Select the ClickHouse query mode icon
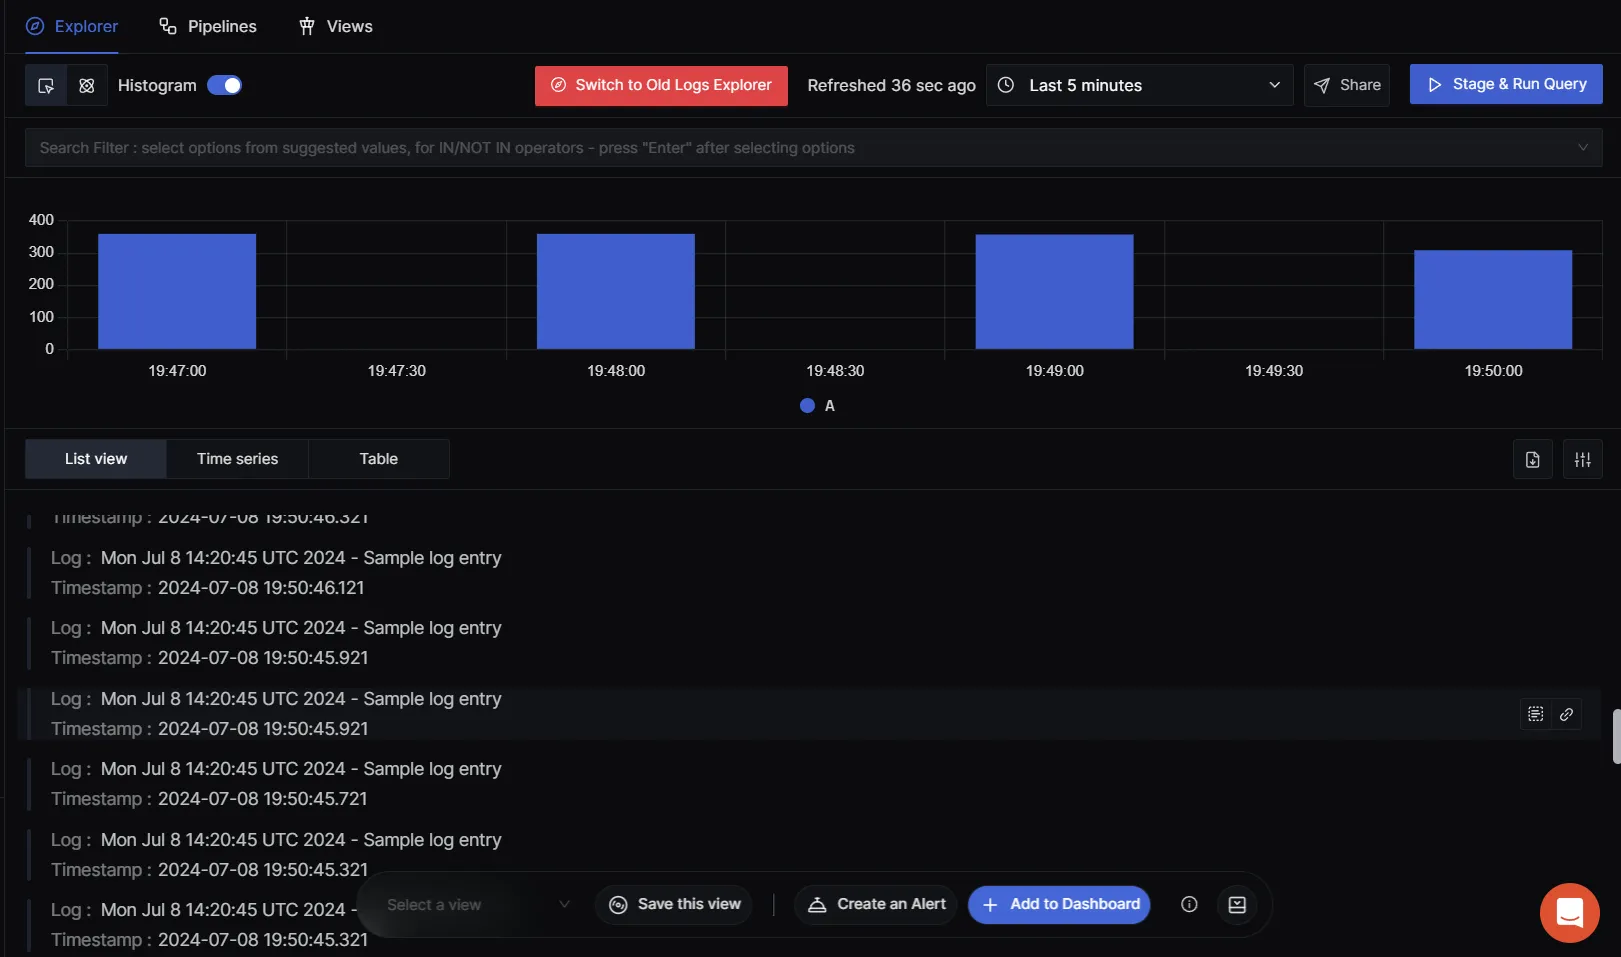The height and width of the screenshot is (957, 1621). 87,85
